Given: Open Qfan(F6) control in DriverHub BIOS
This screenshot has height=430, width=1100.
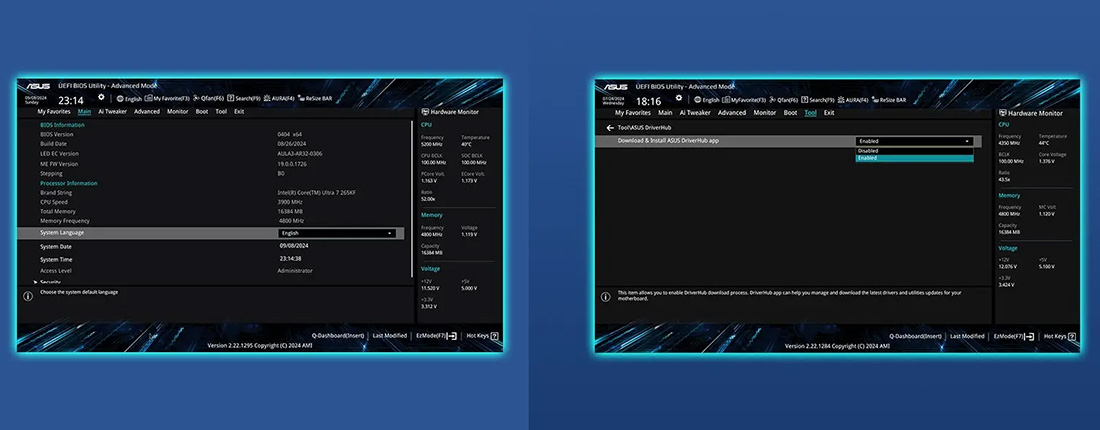Looking at the screenshot, I should (x=785, y=100).
